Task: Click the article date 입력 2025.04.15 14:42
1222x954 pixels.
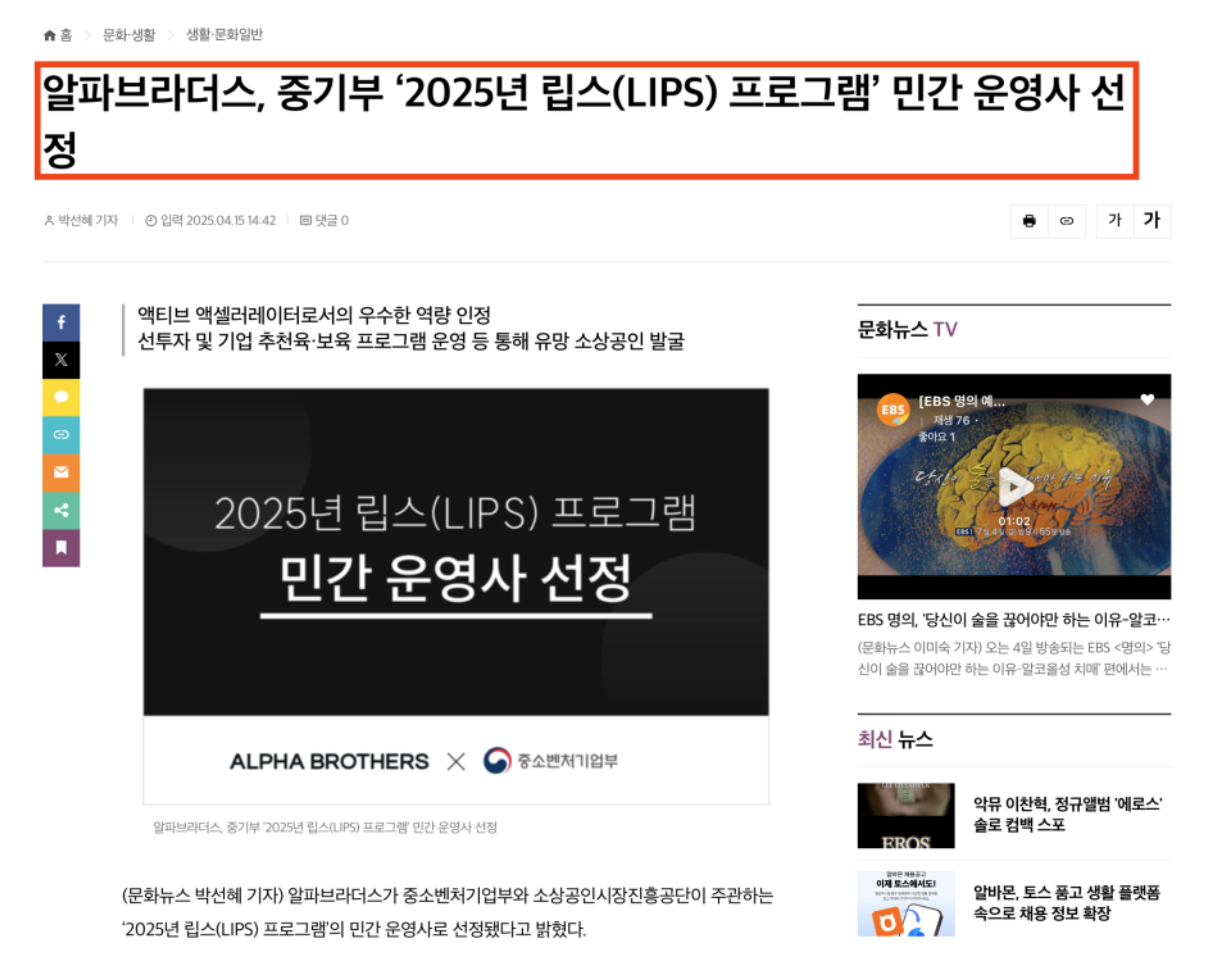Action: pos(210,221)
